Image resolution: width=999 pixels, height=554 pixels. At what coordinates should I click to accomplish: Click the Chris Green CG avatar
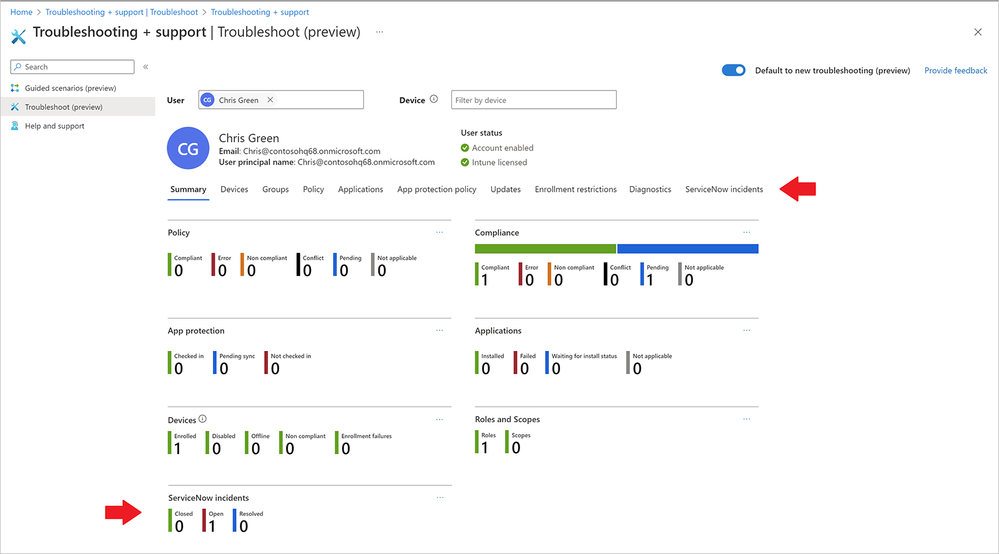pos(187,151)
